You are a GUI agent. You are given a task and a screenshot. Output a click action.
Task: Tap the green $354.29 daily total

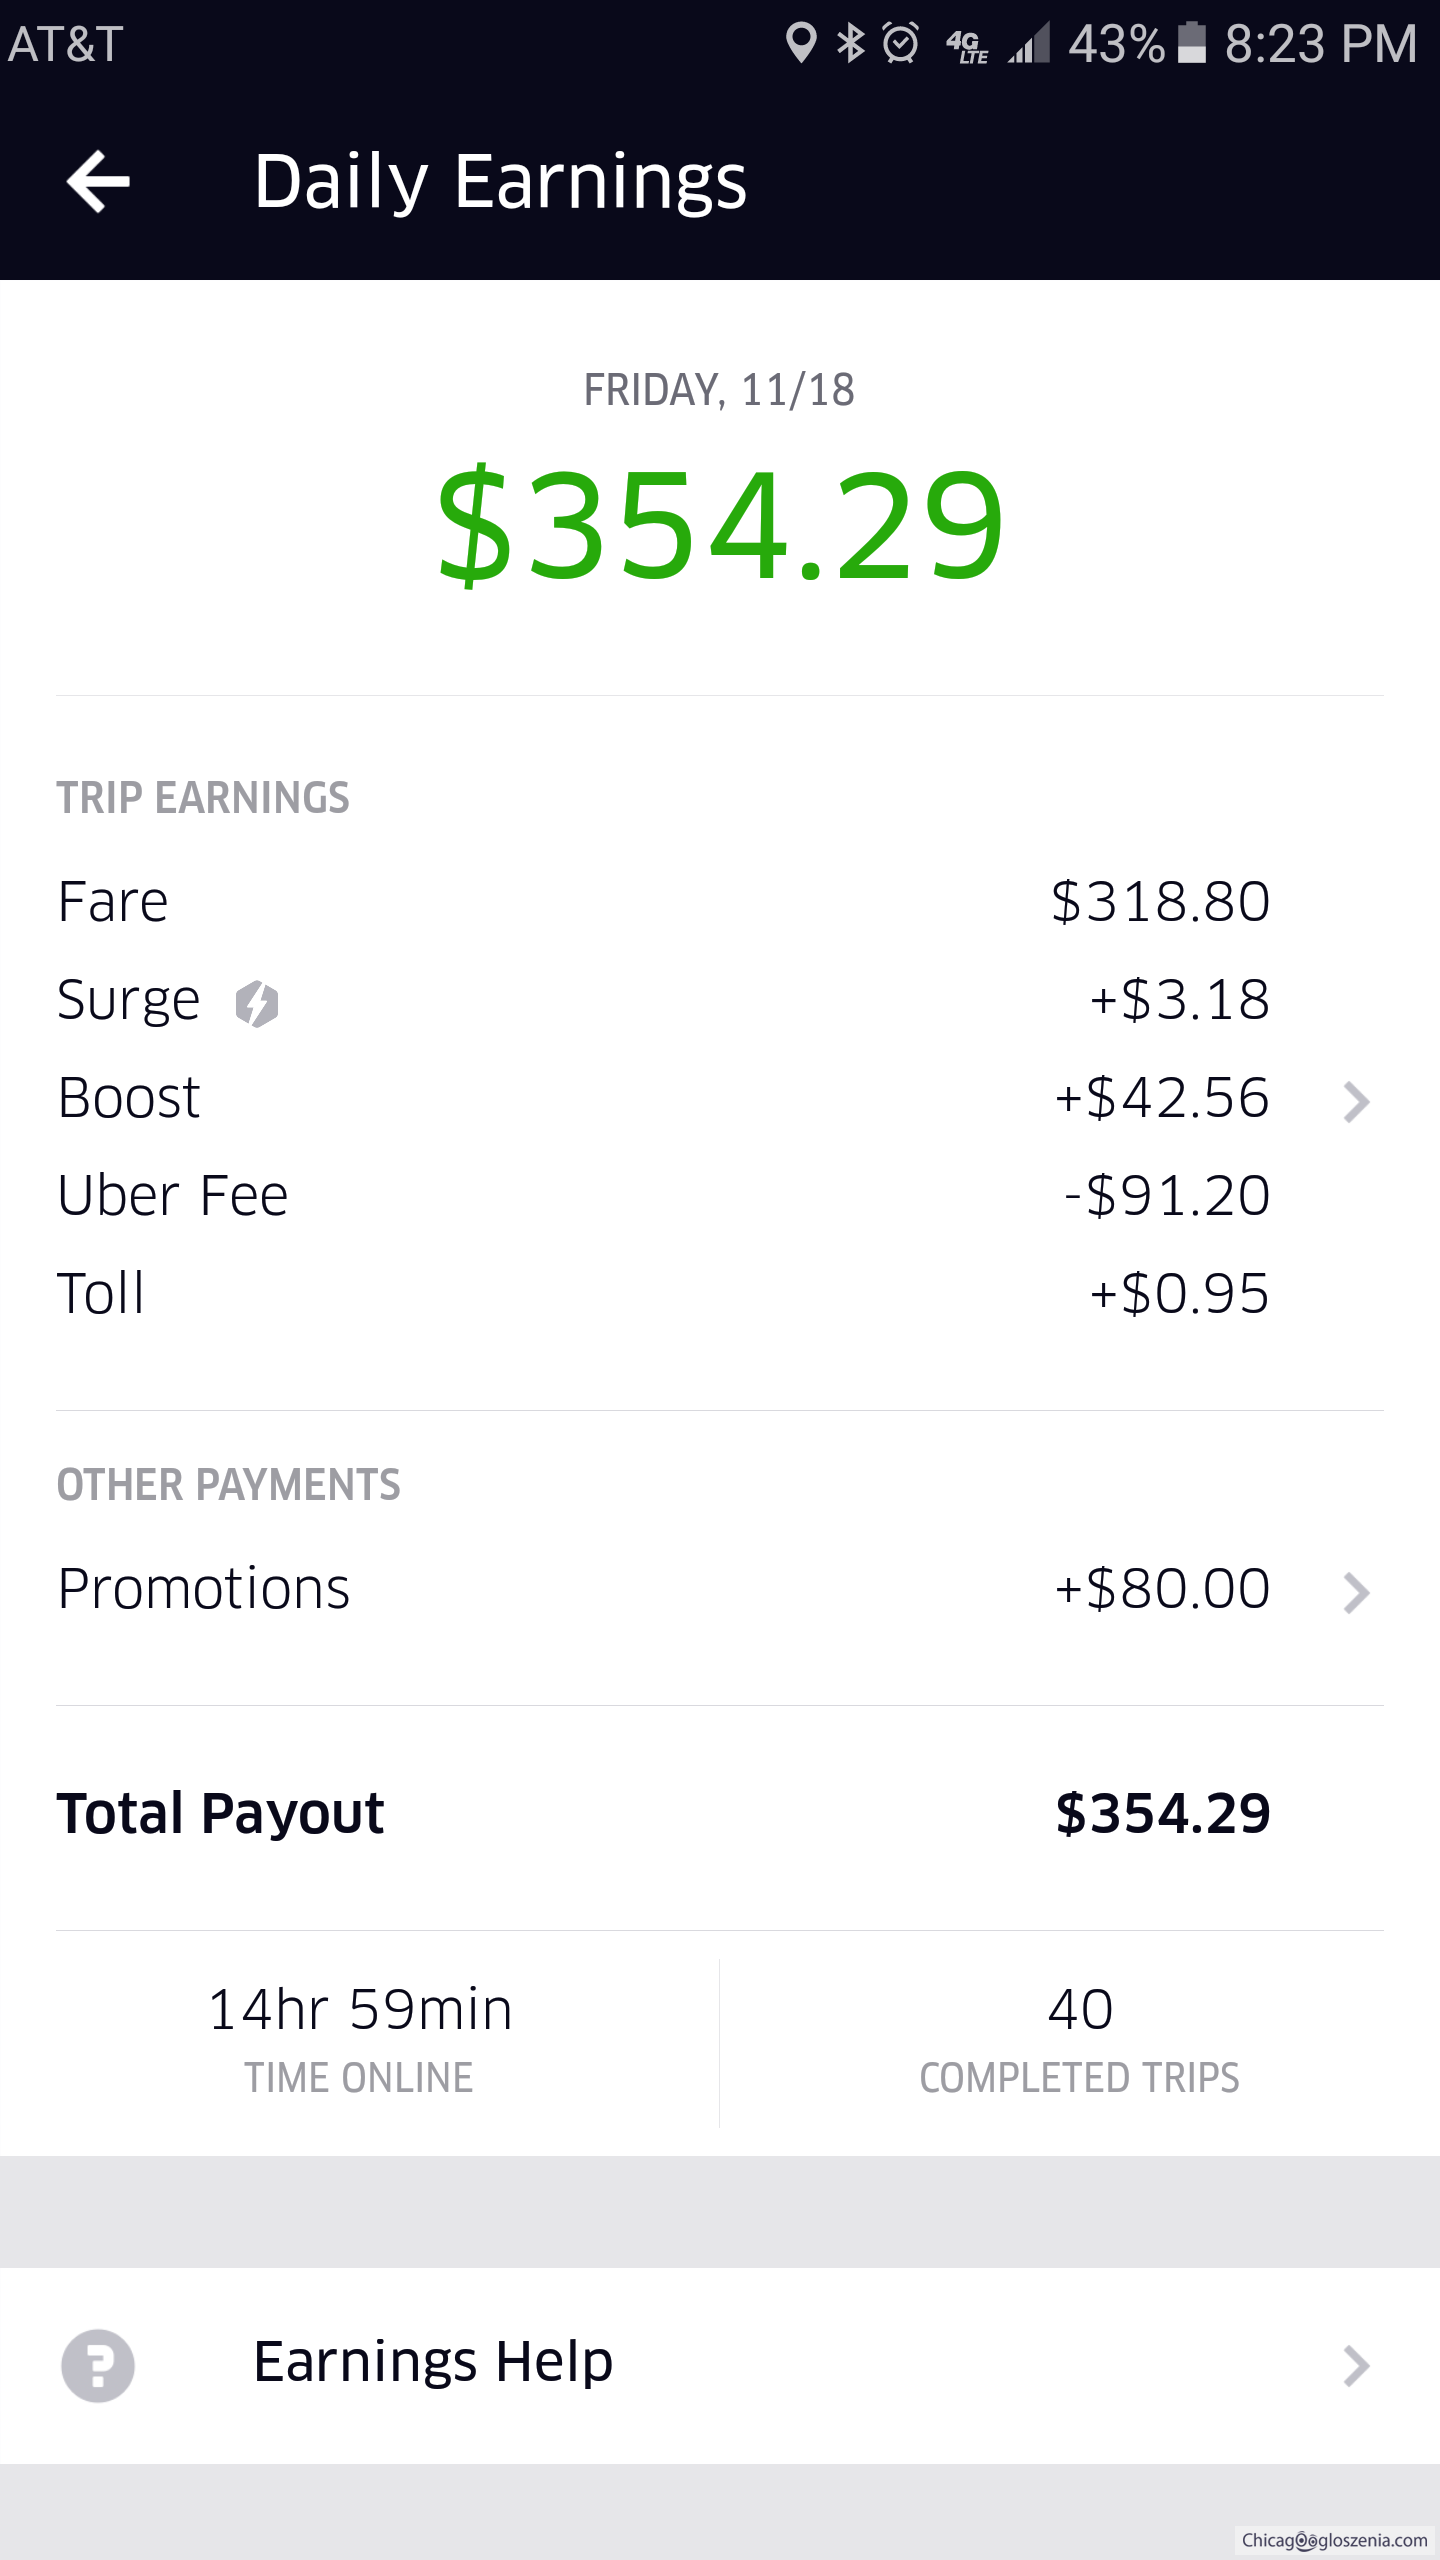[720, 526]
